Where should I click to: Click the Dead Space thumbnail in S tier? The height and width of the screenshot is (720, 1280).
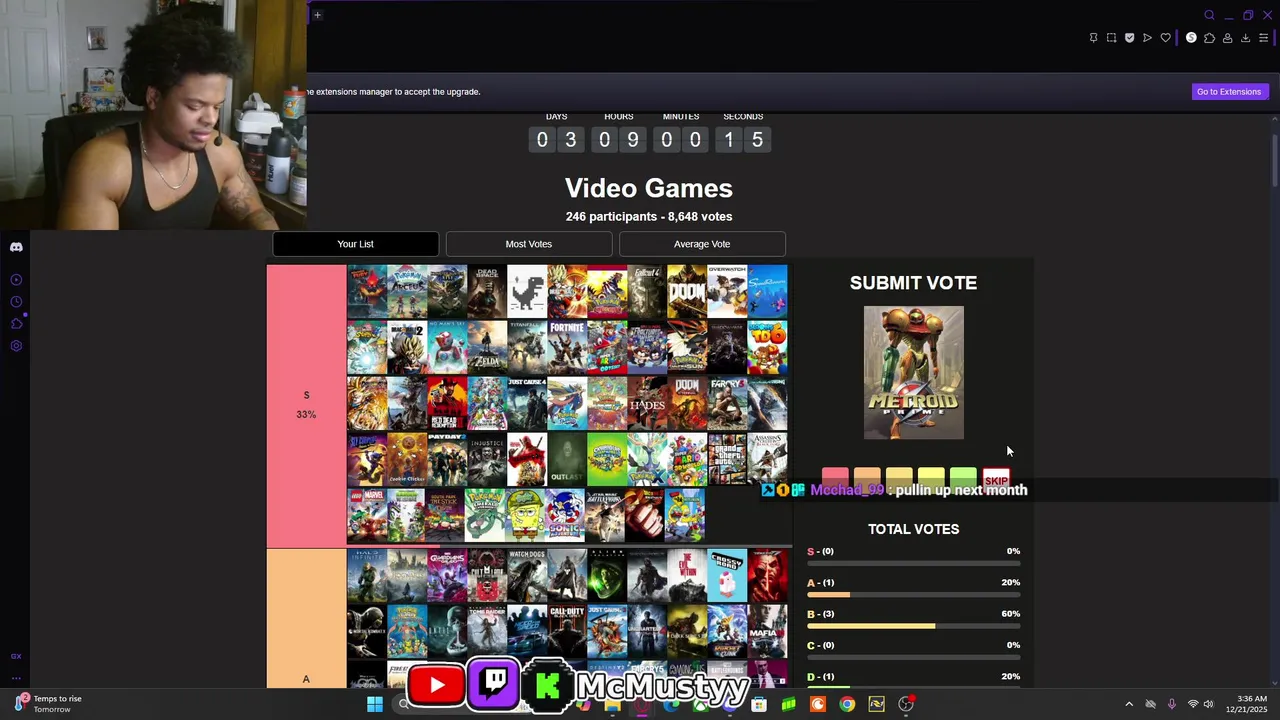[487, 291]
